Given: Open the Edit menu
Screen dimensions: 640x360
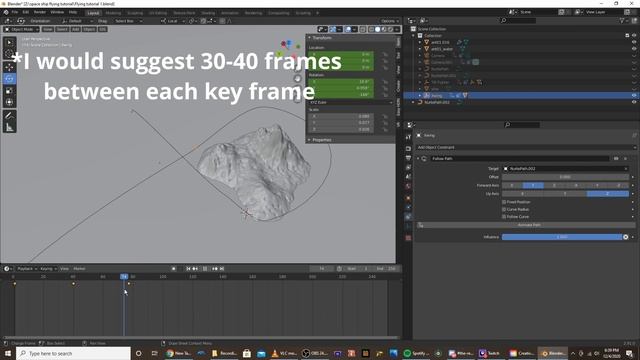Looking at the screenshot, I should 26,12.
